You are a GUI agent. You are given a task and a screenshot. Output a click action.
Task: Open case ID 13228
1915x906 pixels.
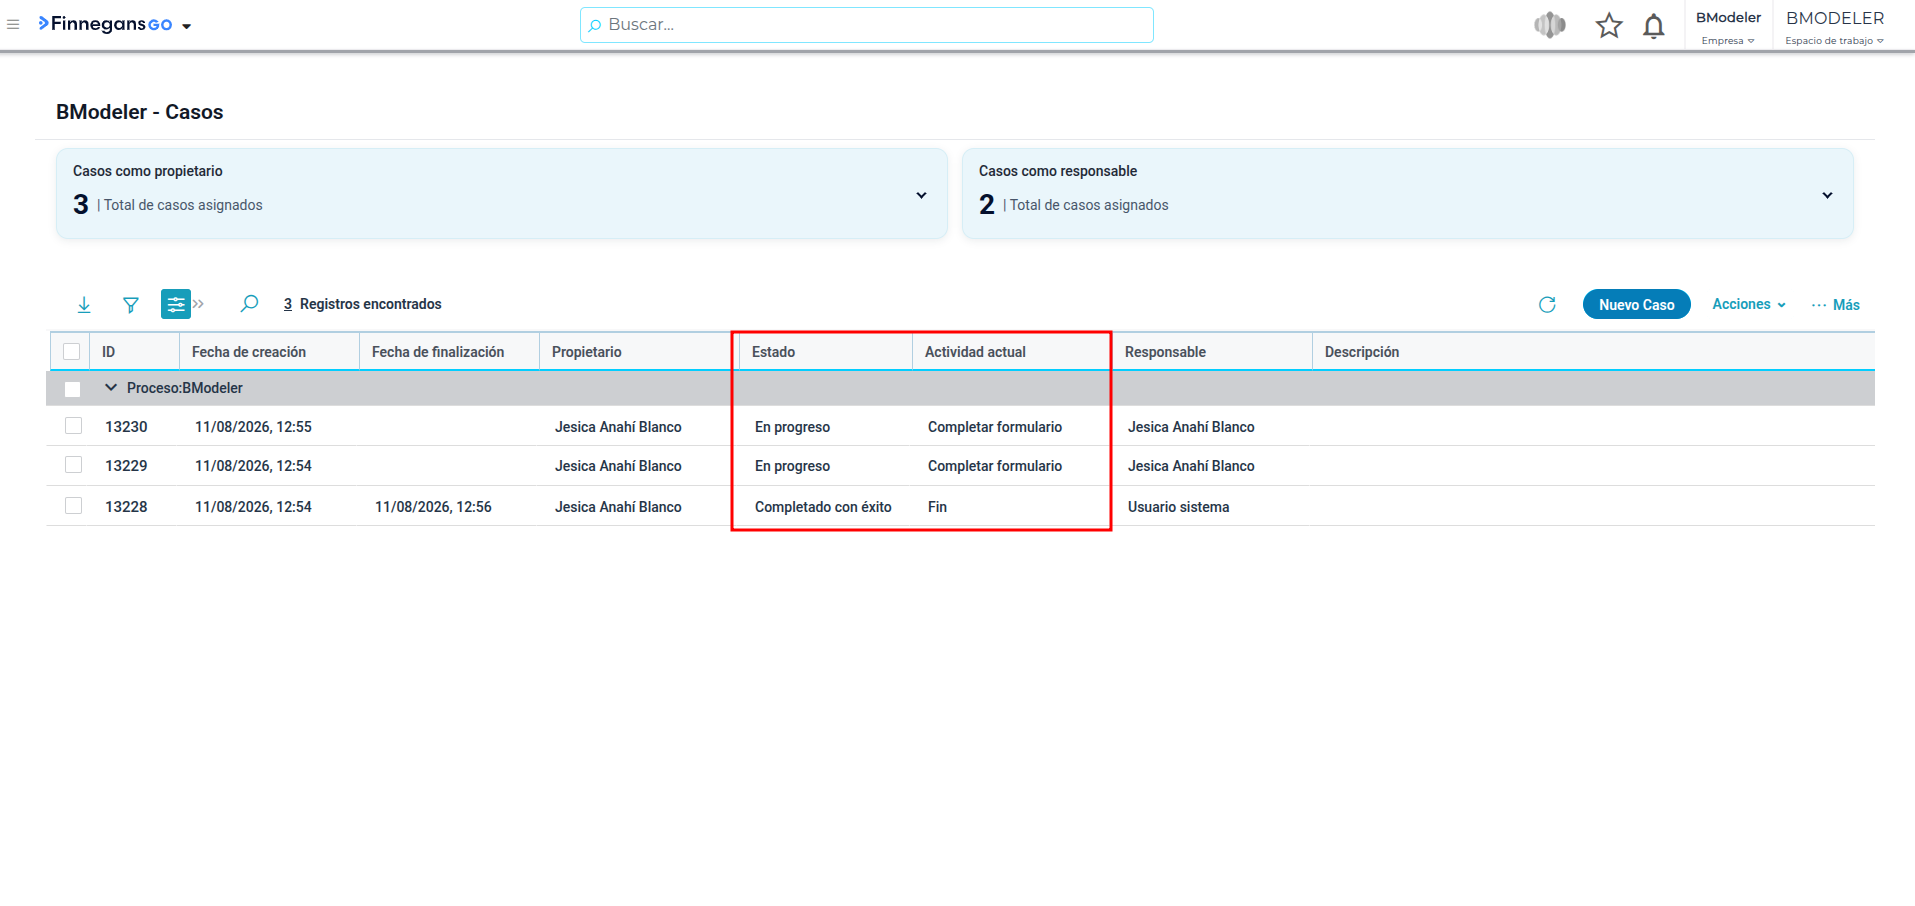click(x=126, y=507)
